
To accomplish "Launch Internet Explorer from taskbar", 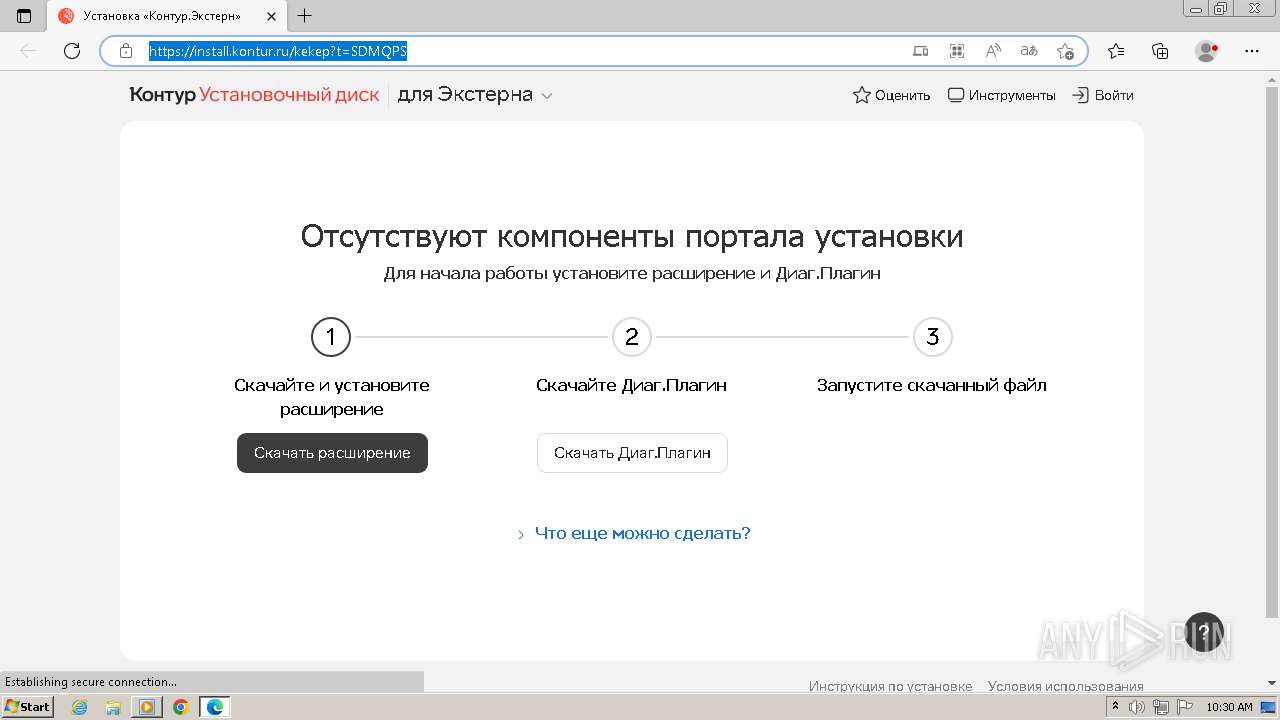I will [80, 707].
